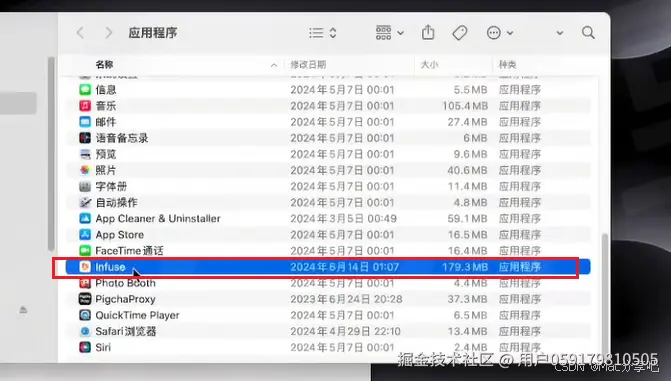Image resolution: width=671 pixels, height=381 pixels.
Task: Click the Share toolbar icon
Action: tap(428, 33)
